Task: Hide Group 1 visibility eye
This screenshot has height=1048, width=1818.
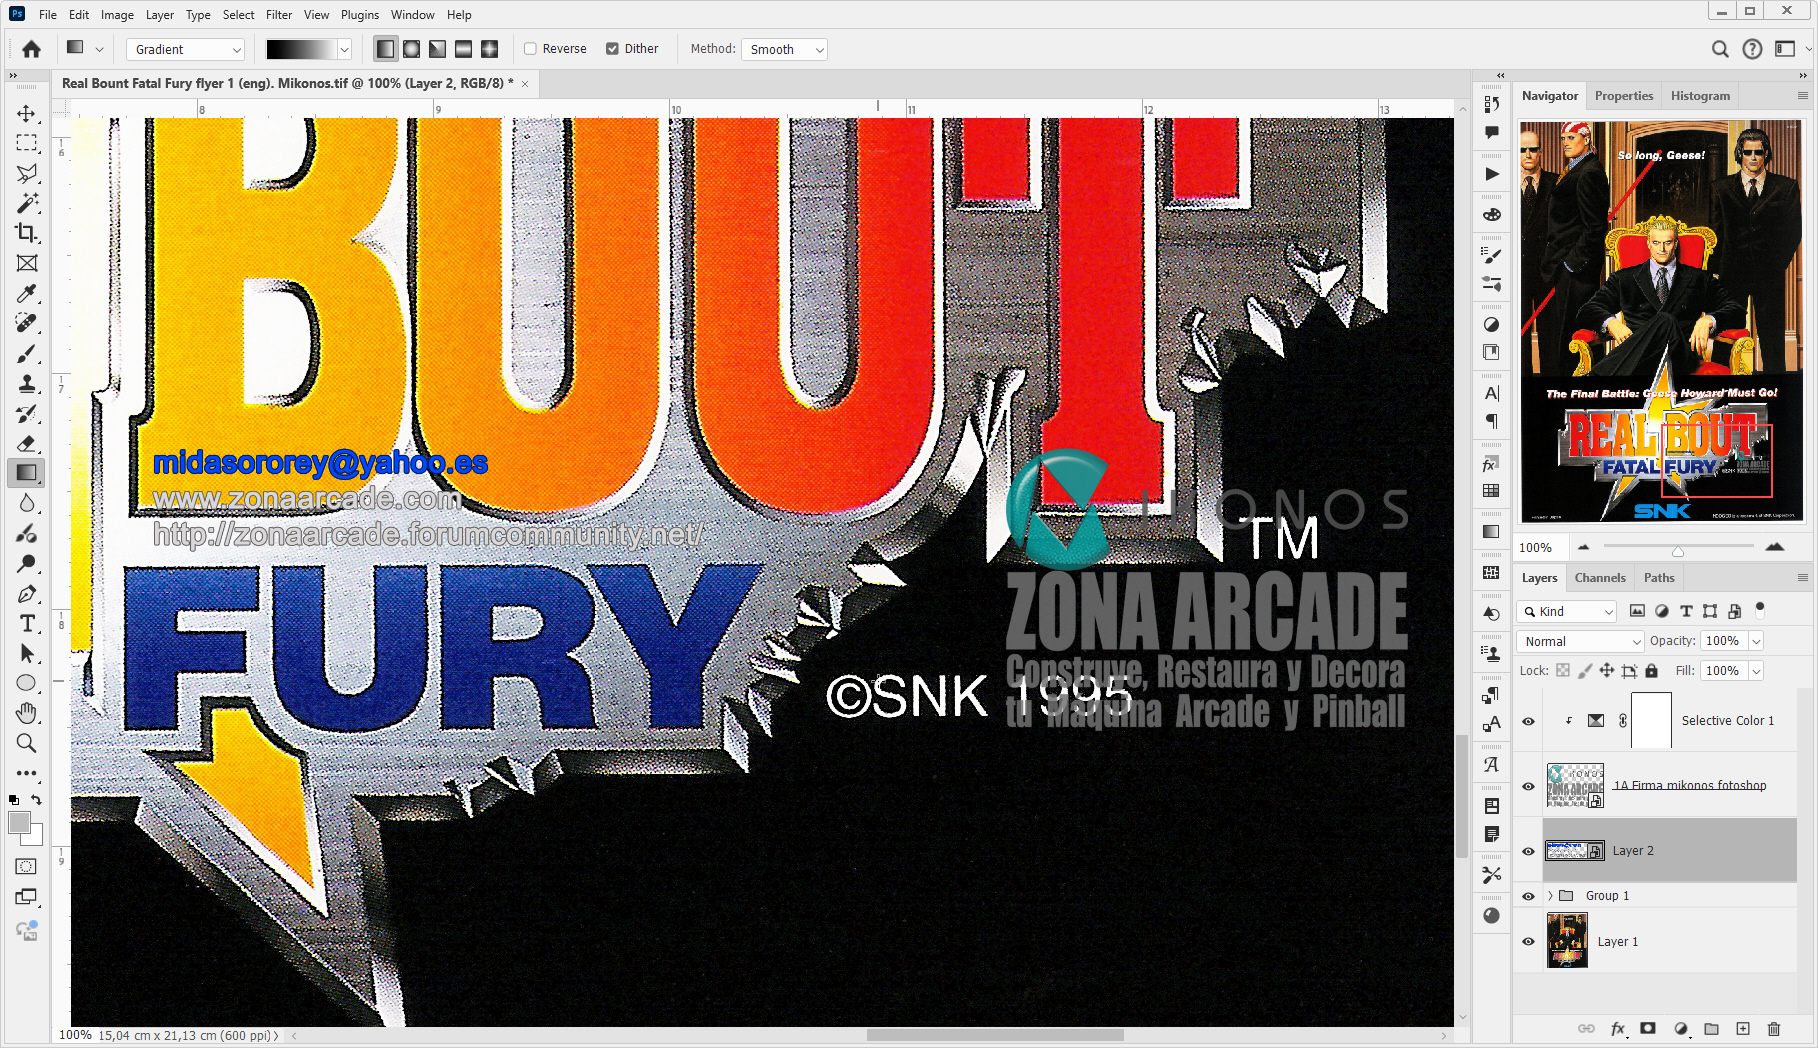Action: point(1528,896)
